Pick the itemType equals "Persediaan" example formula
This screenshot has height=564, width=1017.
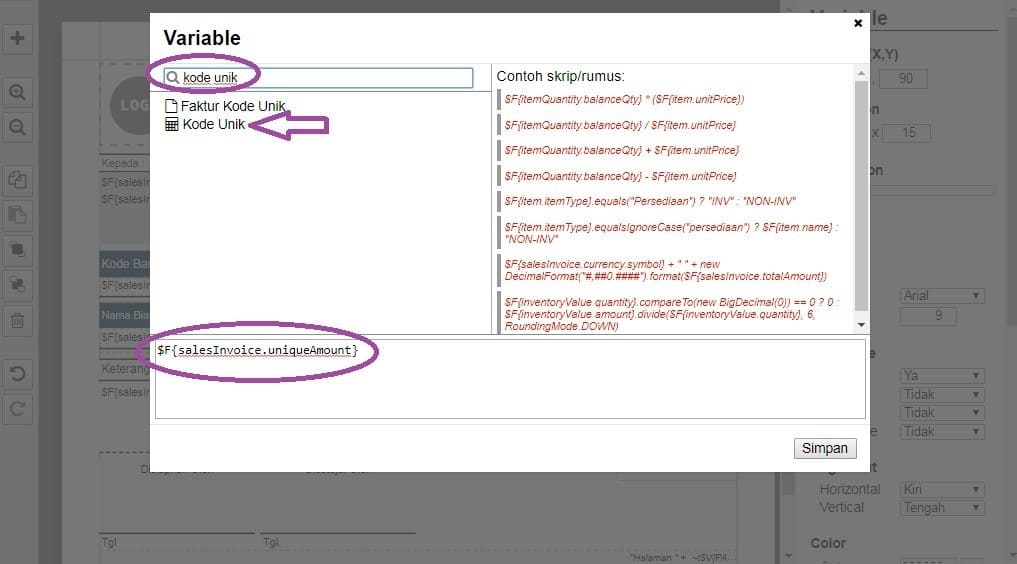(x=650, y=201)
